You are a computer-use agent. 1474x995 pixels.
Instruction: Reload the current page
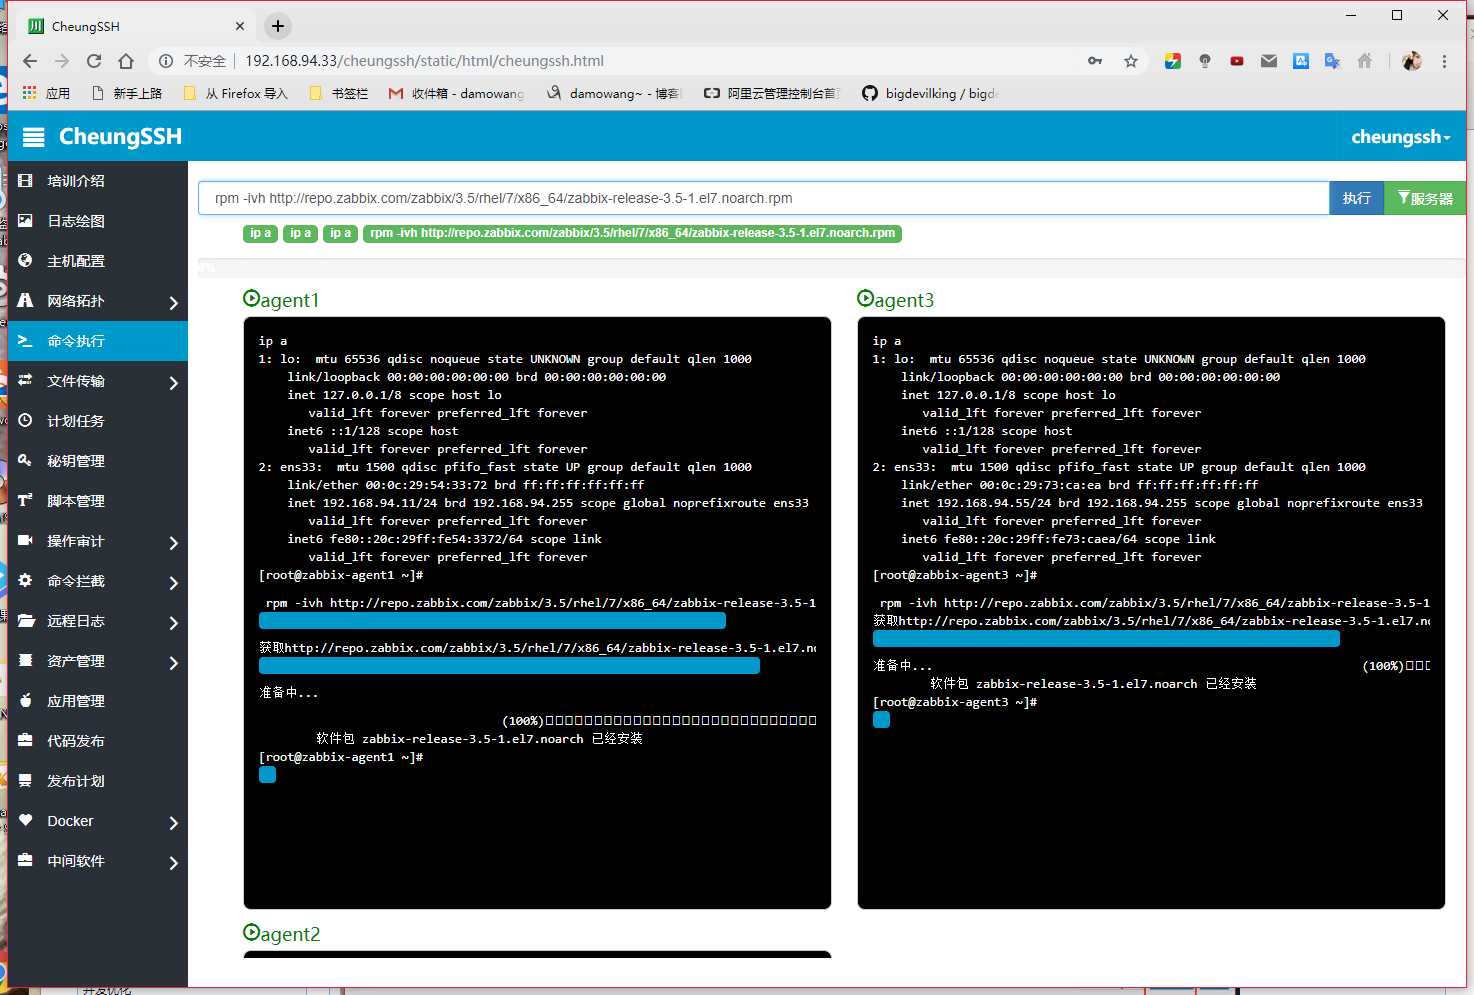tap(94, 61)
